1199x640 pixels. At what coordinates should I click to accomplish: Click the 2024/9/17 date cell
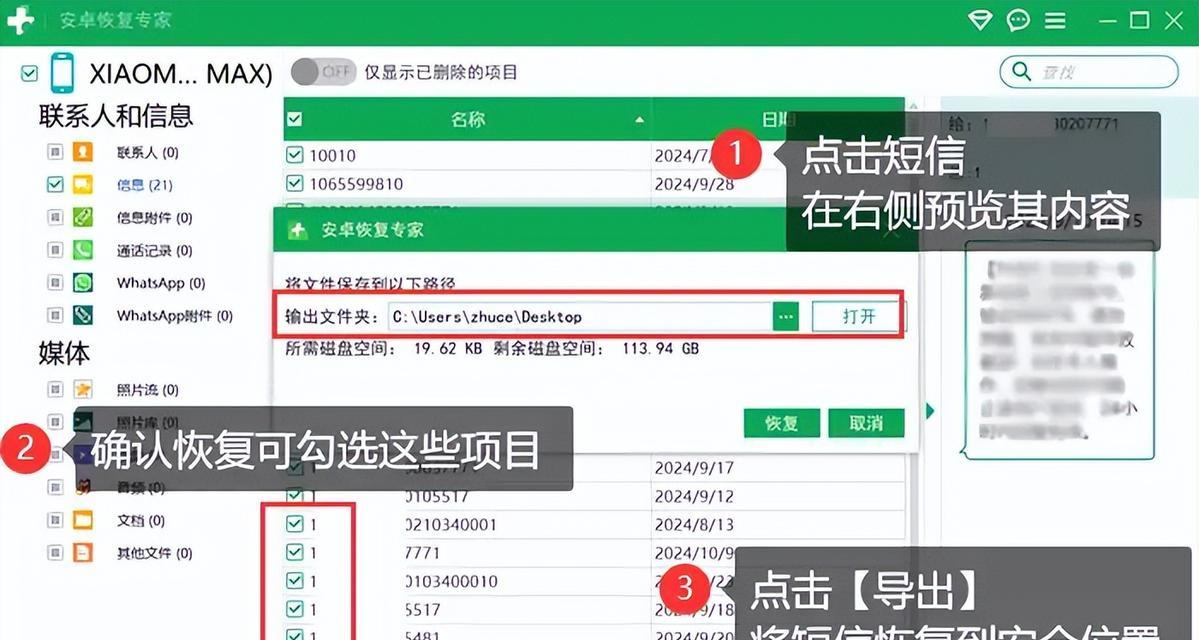point(694,467)
